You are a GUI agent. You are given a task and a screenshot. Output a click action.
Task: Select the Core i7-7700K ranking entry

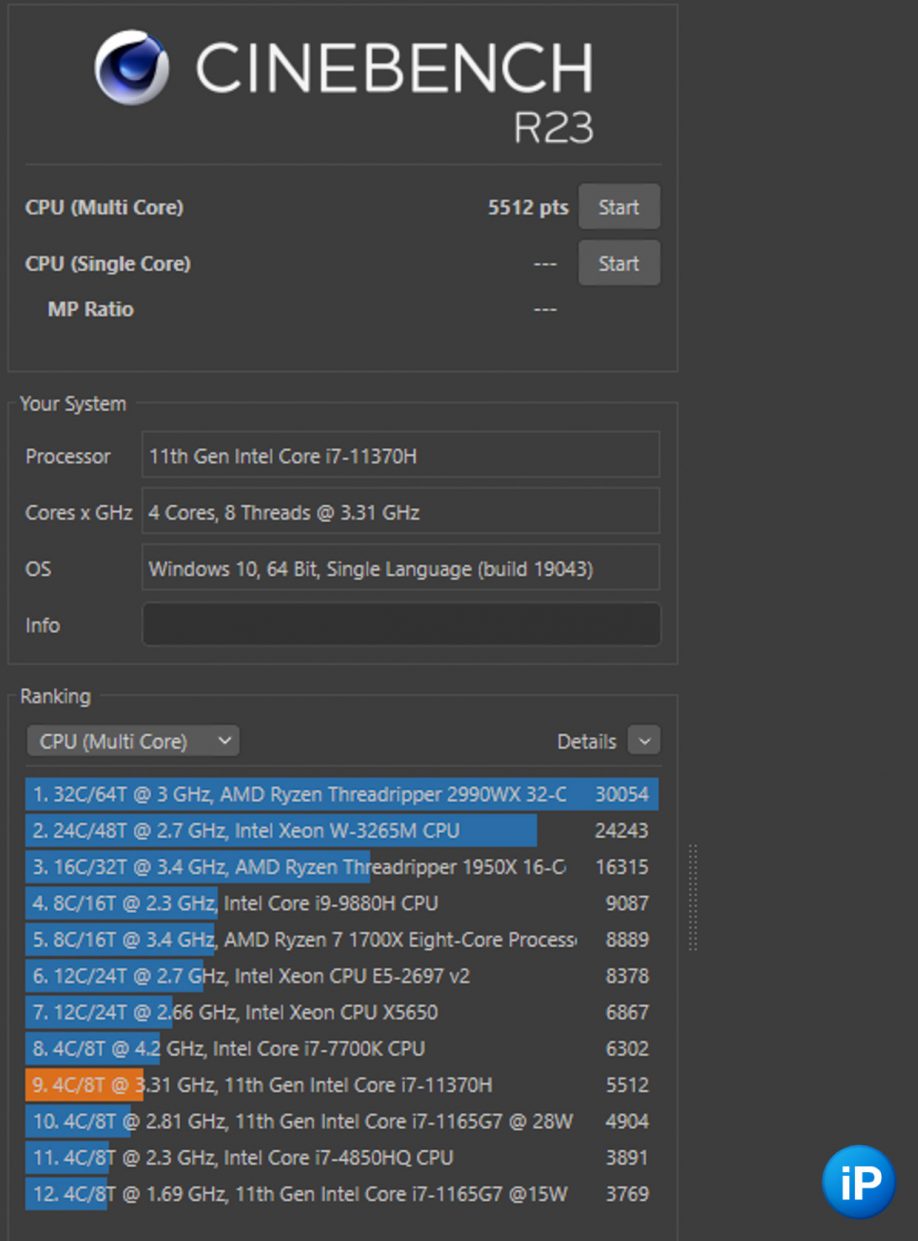(x=340, y=1048)
